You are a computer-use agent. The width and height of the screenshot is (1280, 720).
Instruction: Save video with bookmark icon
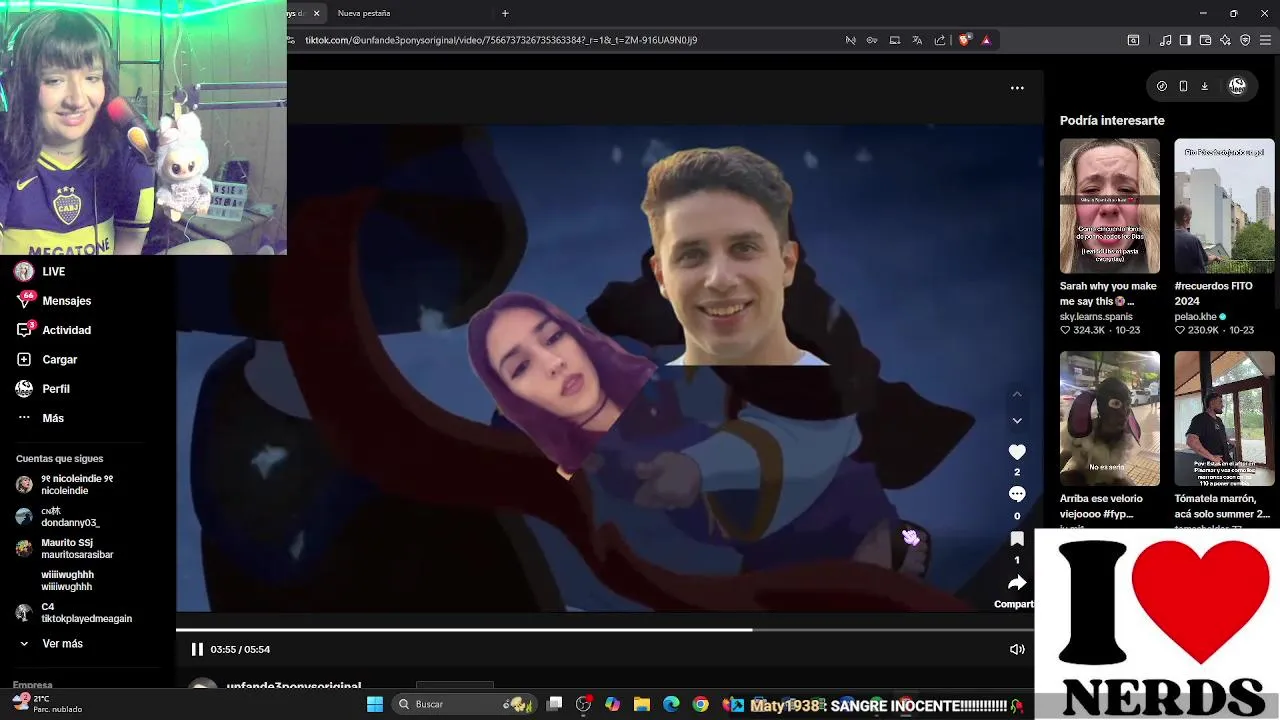(1017, 539)
